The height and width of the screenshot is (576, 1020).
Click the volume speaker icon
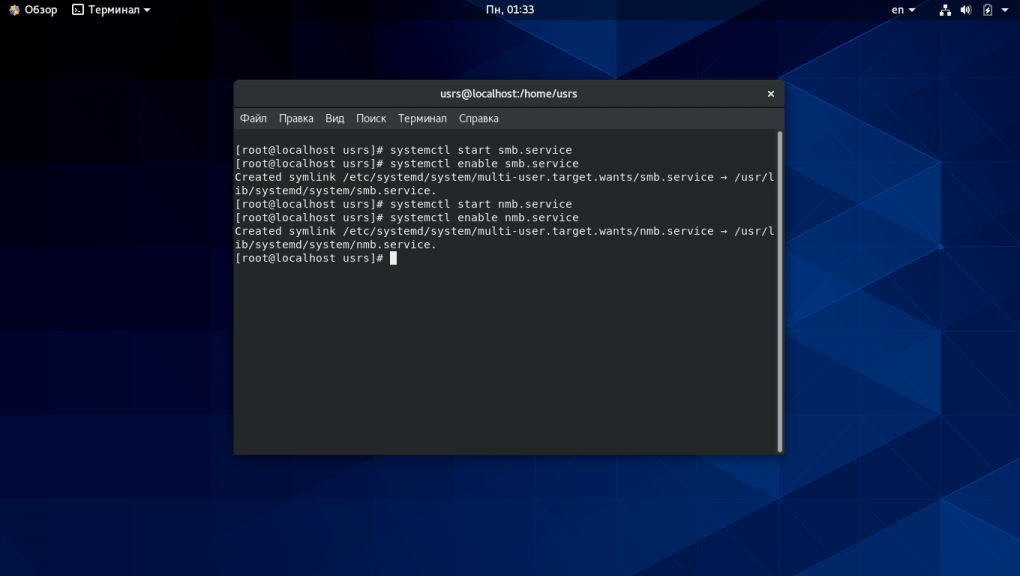pos(966,10)
